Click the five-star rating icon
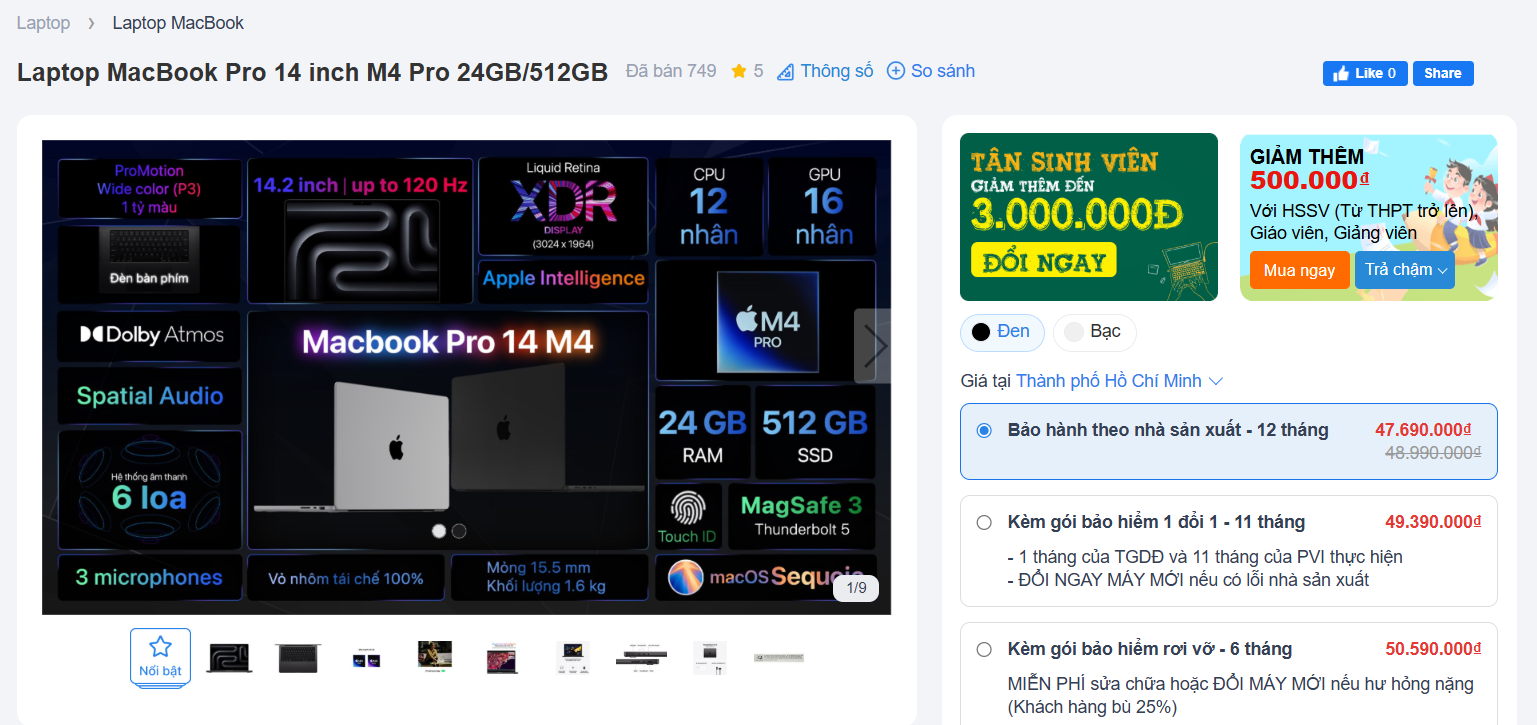 coord(739,71)
